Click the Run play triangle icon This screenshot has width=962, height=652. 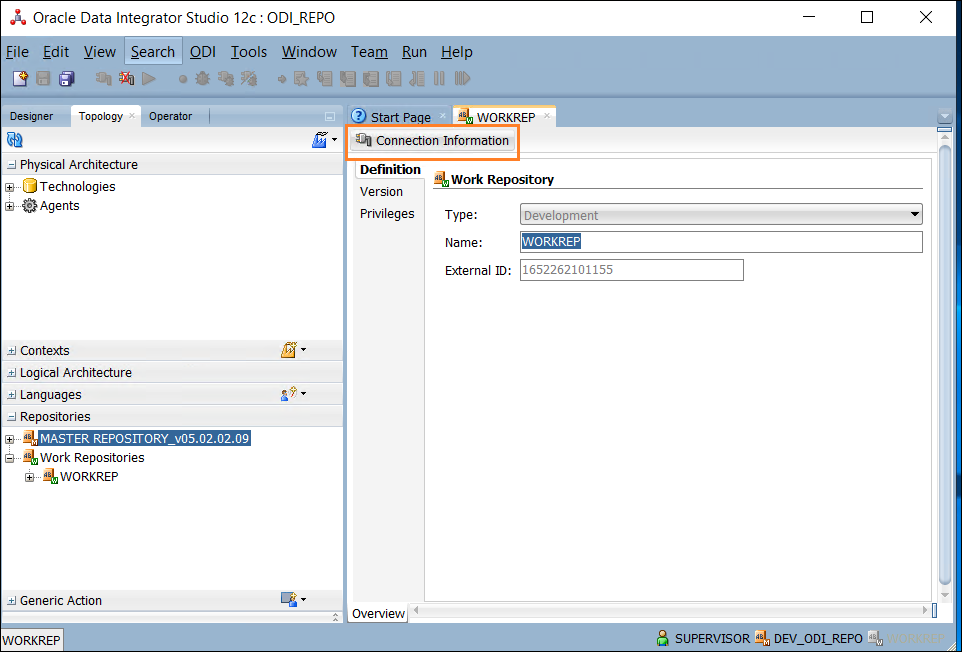(x=149, y=79)
